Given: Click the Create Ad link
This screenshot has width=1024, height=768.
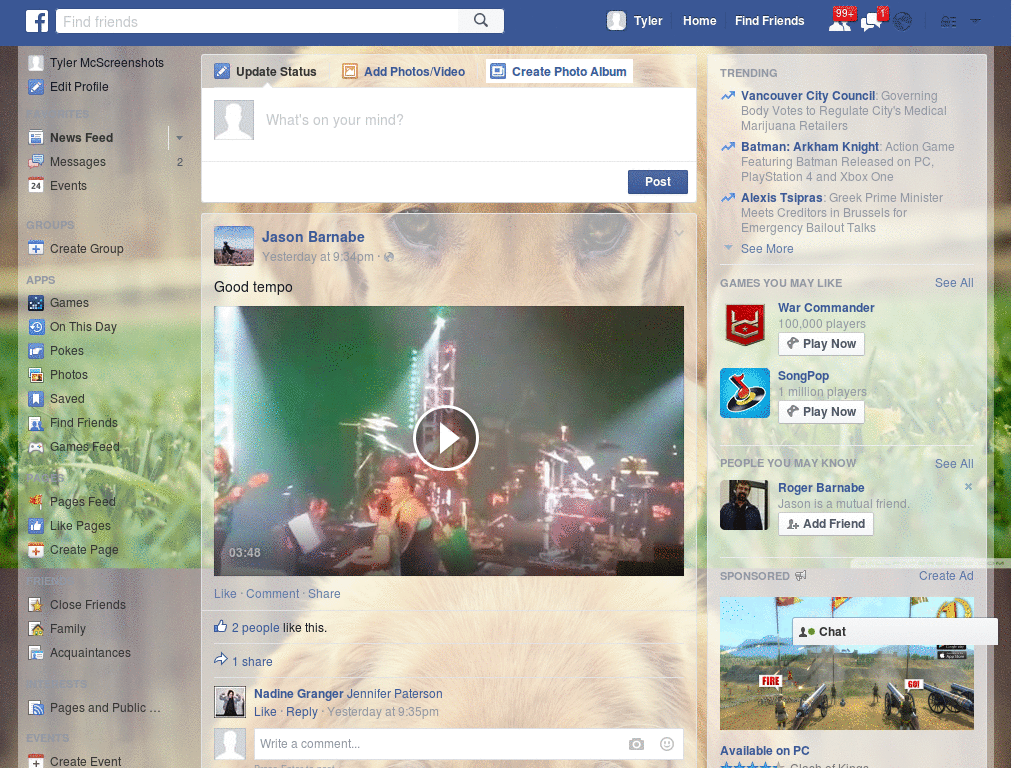Looking at the screenshot, I should 946,576.
